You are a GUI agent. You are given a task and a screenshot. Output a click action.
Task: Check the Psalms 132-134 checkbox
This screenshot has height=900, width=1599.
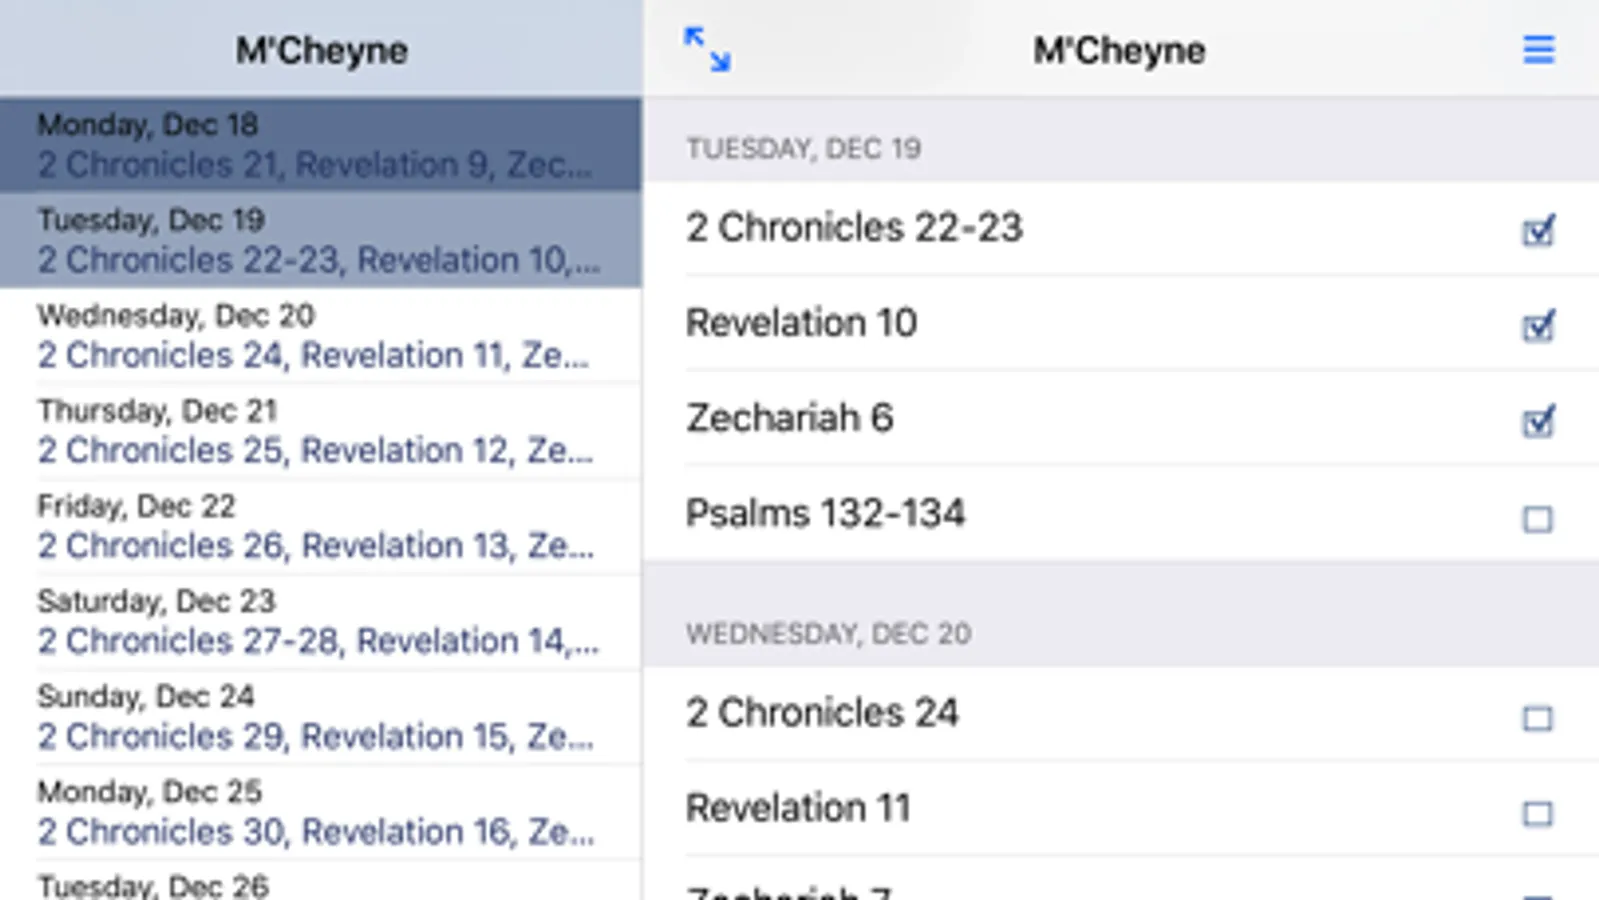pos(1538,519)
